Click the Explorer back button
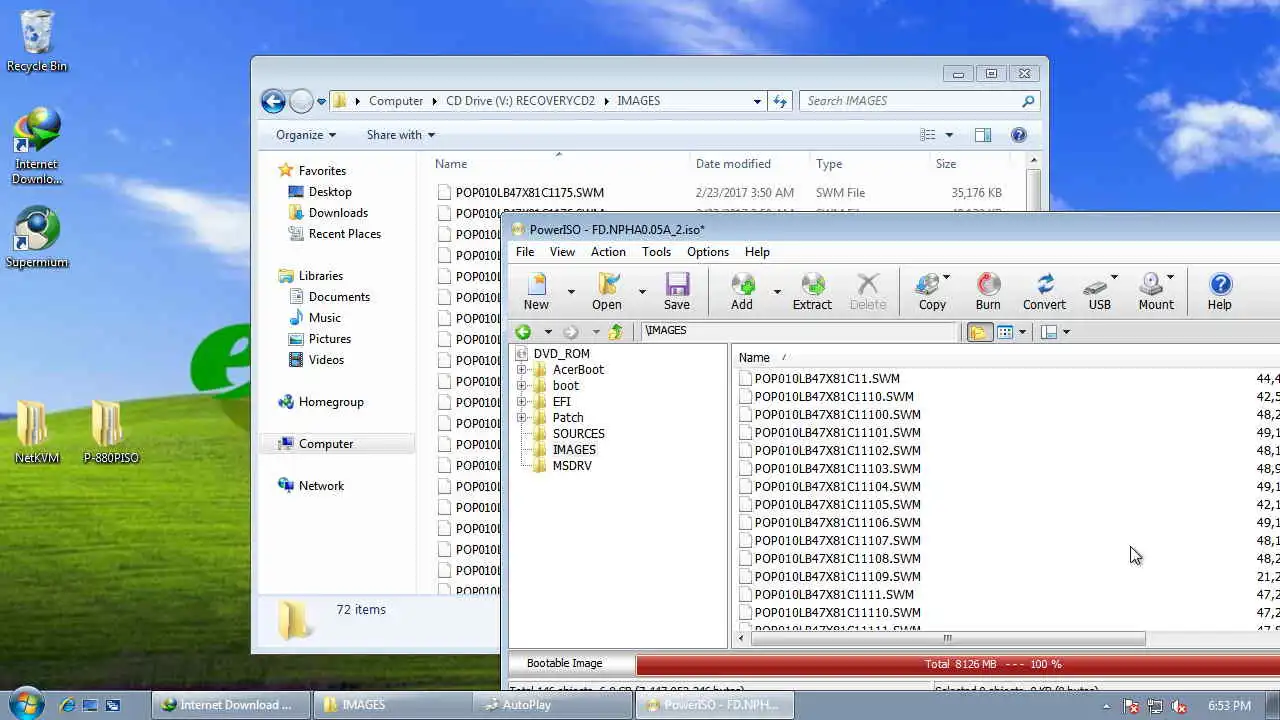1280x720 pixels. [x=273, y=101]
